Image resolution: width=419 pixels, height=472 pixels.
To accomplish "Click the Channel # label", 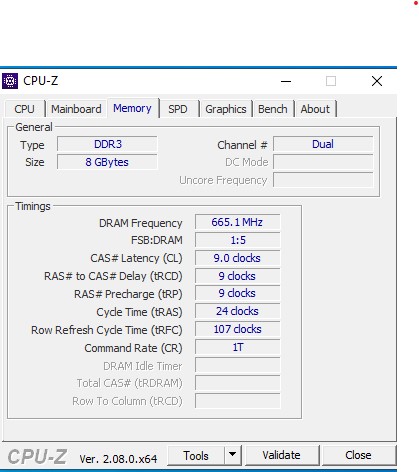I will tap(242, 145).
